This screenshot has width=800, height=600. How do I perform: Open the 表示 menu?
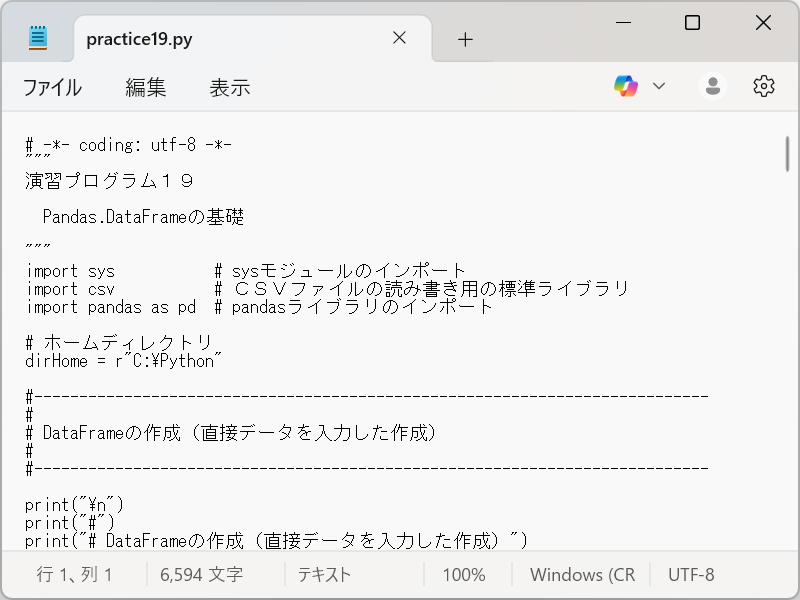pyautogui.click(x=230, y=87)
